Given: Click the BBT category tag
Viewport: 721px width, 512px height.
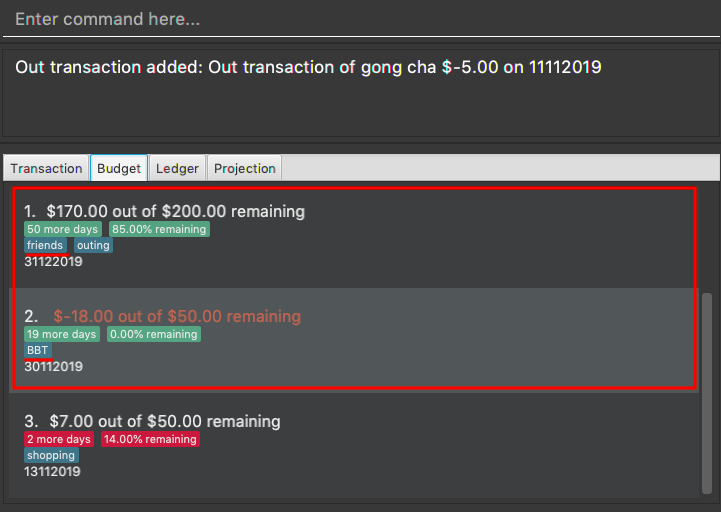Looking at the screenshot, I should tap(38, 350).
